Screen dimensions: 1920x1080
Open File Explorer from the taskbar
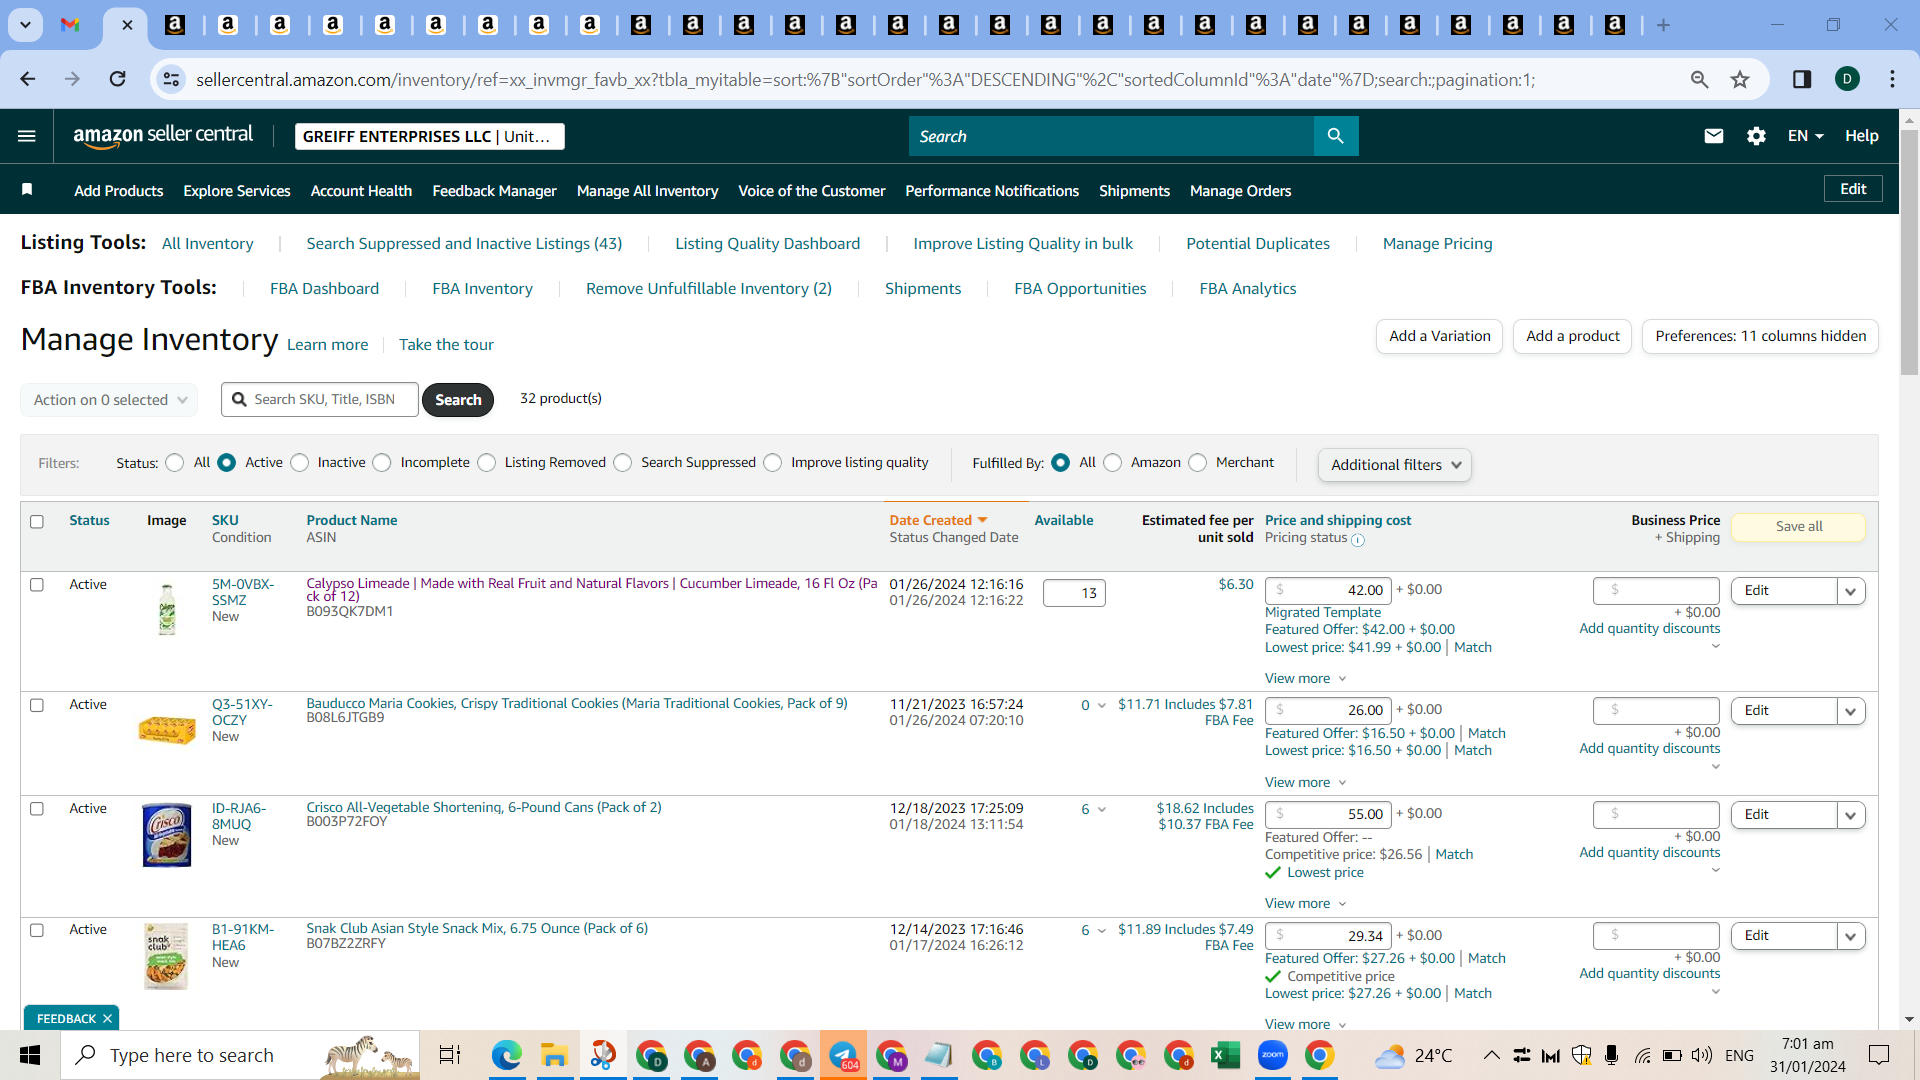pos(554,1055)
